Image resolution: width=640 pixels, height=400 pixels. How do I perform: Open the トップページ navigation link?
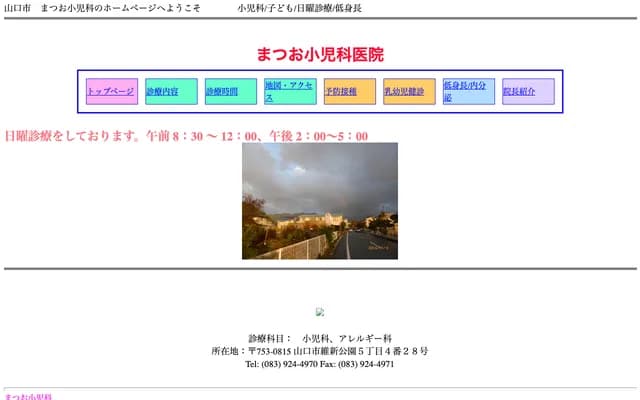(x=110, y=91)
